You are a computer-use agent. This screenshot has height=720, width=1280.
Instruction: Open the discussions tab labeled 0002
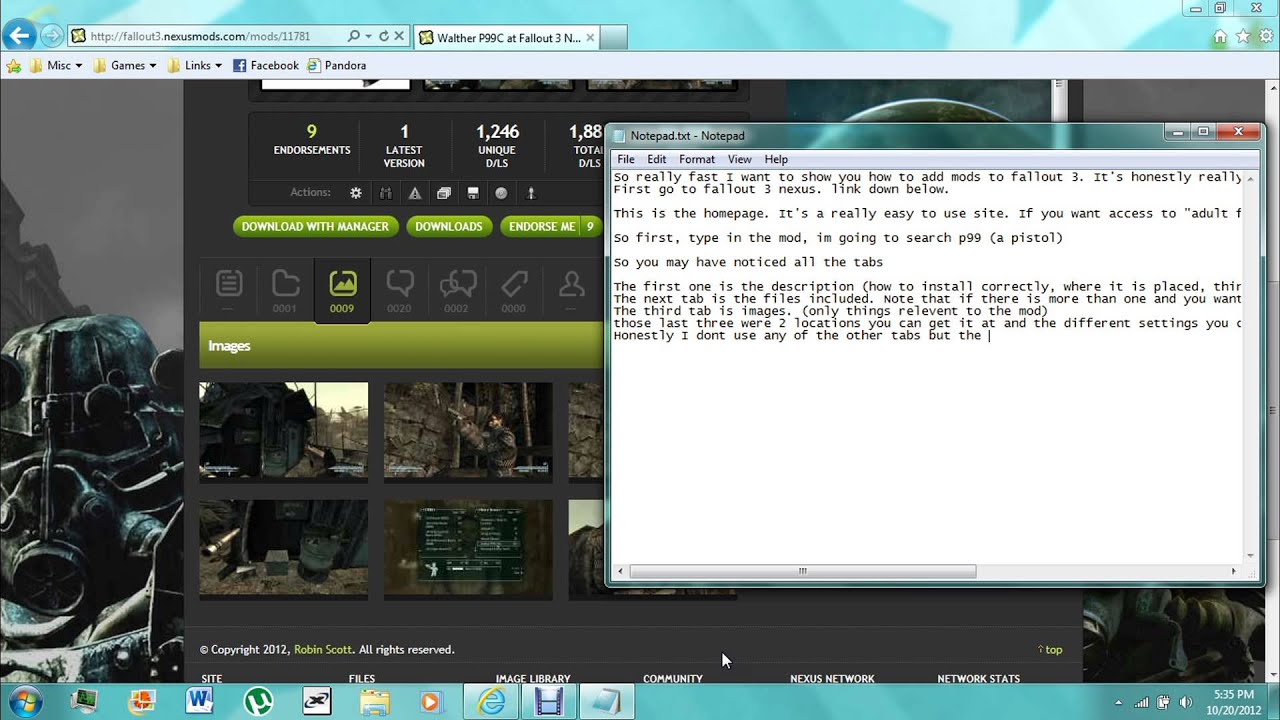456,290
